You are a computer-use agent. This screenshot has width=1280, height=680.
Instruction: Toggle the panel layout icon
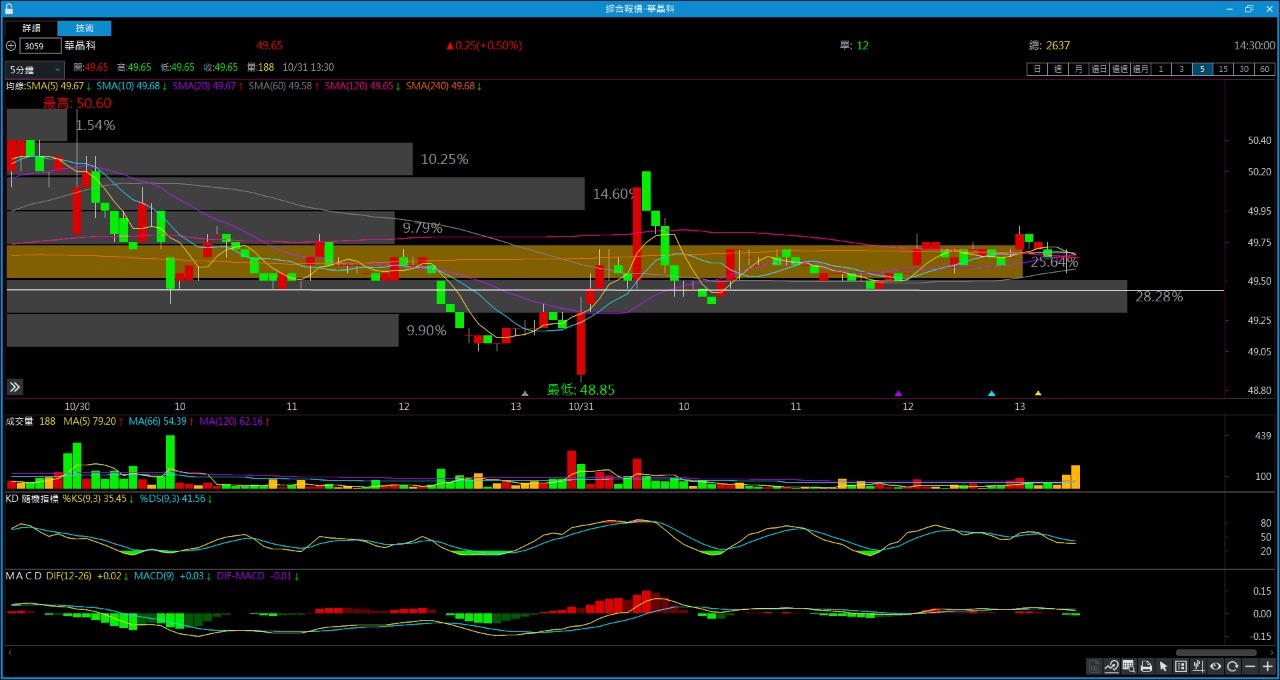[1181, 667]
